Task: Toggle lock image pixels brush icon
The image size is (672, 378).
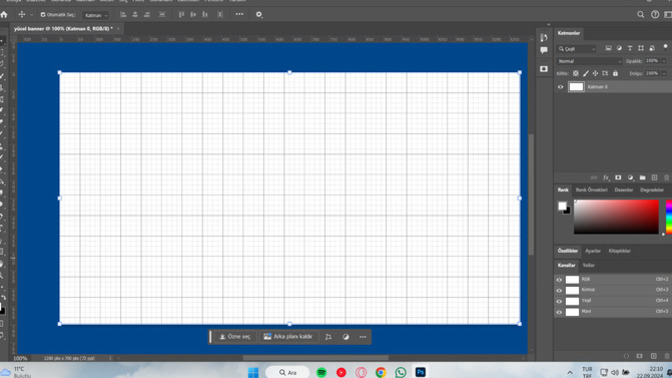Action: tap(585, 74)
